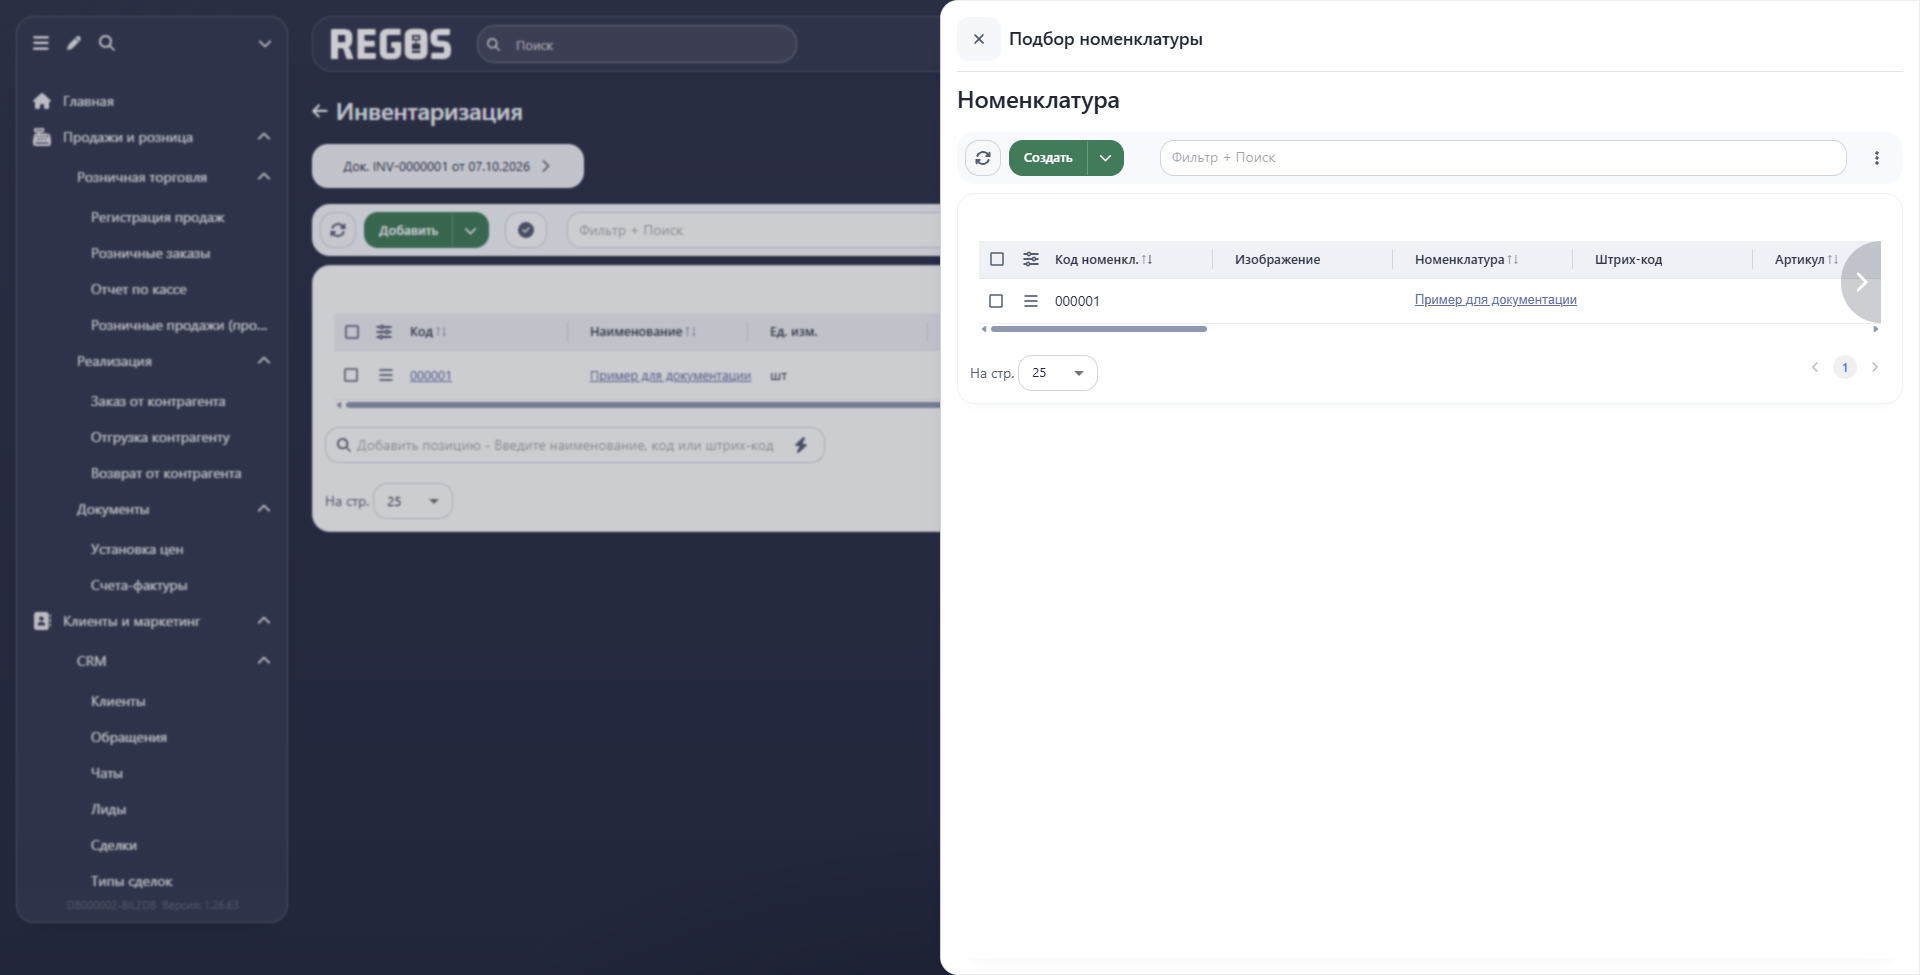Open document INV-0000001 breadcrumb

coord(447,166)
